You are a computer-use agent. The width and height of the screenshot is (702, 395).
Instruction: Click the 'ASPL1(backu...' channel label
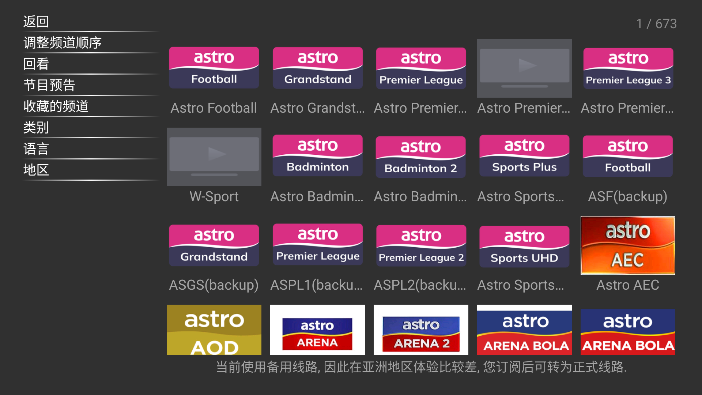pyautogui.click(x=317, y=285)
